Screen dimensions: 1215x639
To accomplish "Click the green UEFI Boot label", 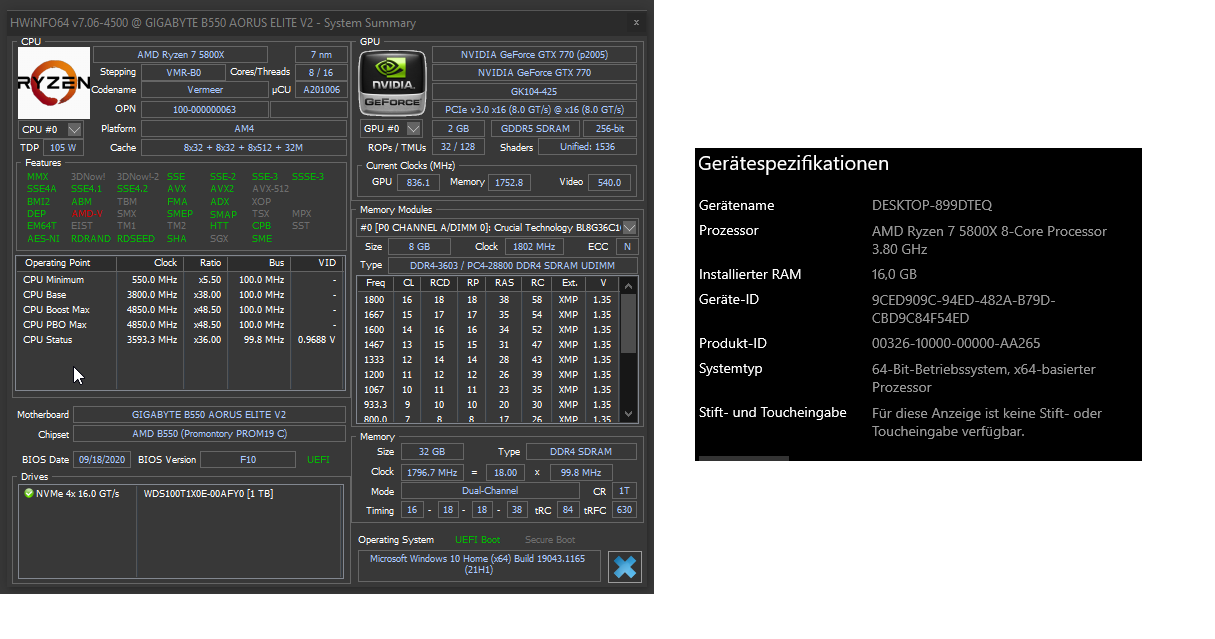I will (x=478, y=540).
